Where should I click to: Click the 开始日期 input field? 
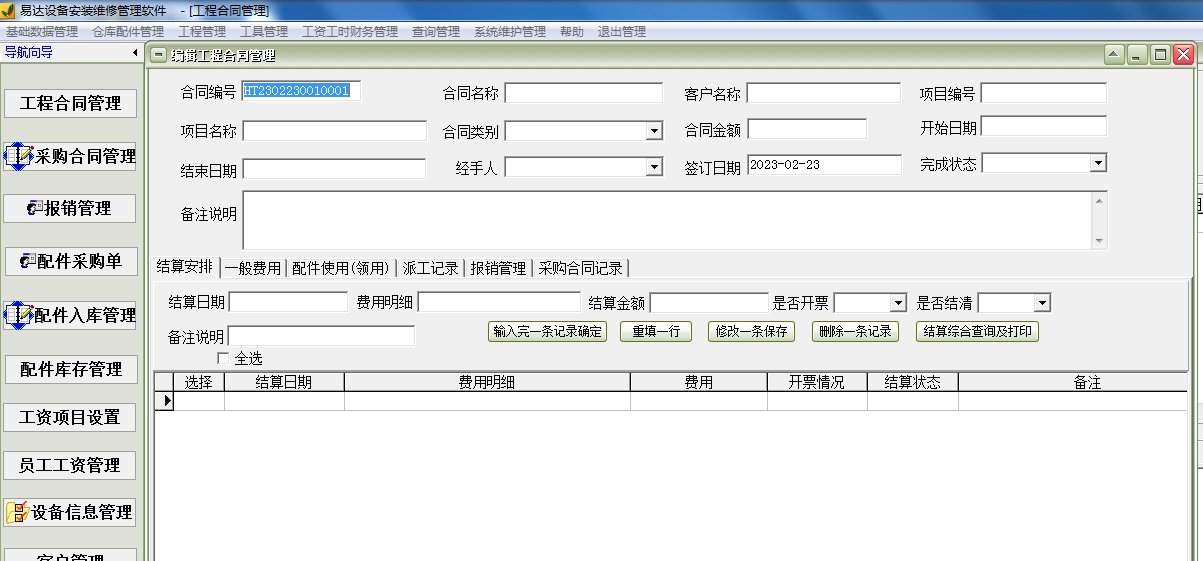point(1044,126)
